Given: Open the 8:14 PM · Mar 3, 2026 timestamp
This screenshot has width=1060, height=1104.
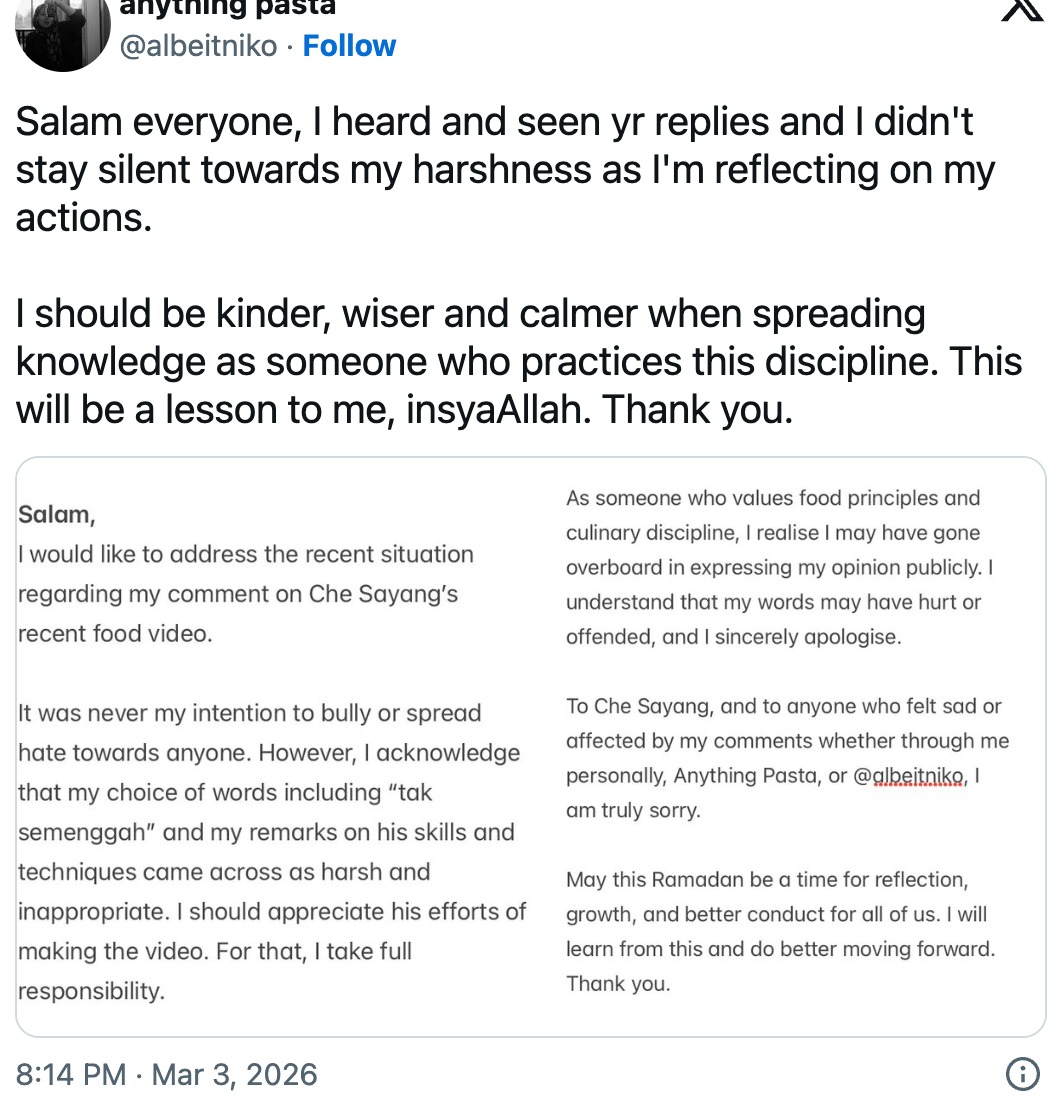Looking at the screenshot, I should (167, 1075).
